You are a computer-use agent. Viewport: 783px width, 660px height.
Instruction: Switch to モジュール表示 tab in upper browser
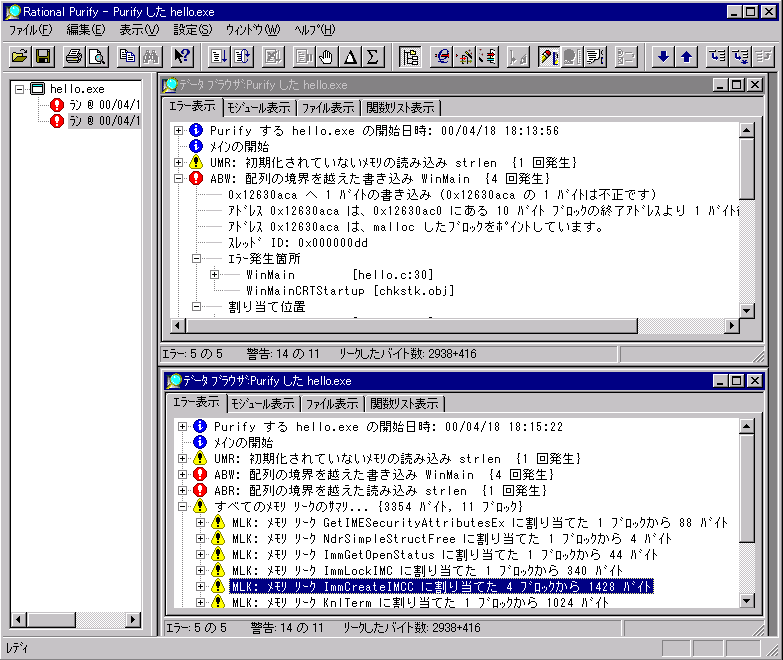[258, 108]
